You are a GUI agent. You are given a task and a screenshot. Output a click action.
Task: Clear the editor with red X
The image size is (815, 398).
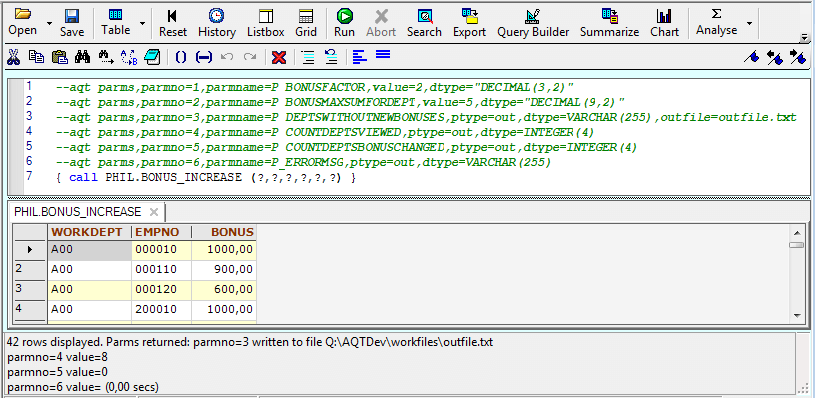279,57
